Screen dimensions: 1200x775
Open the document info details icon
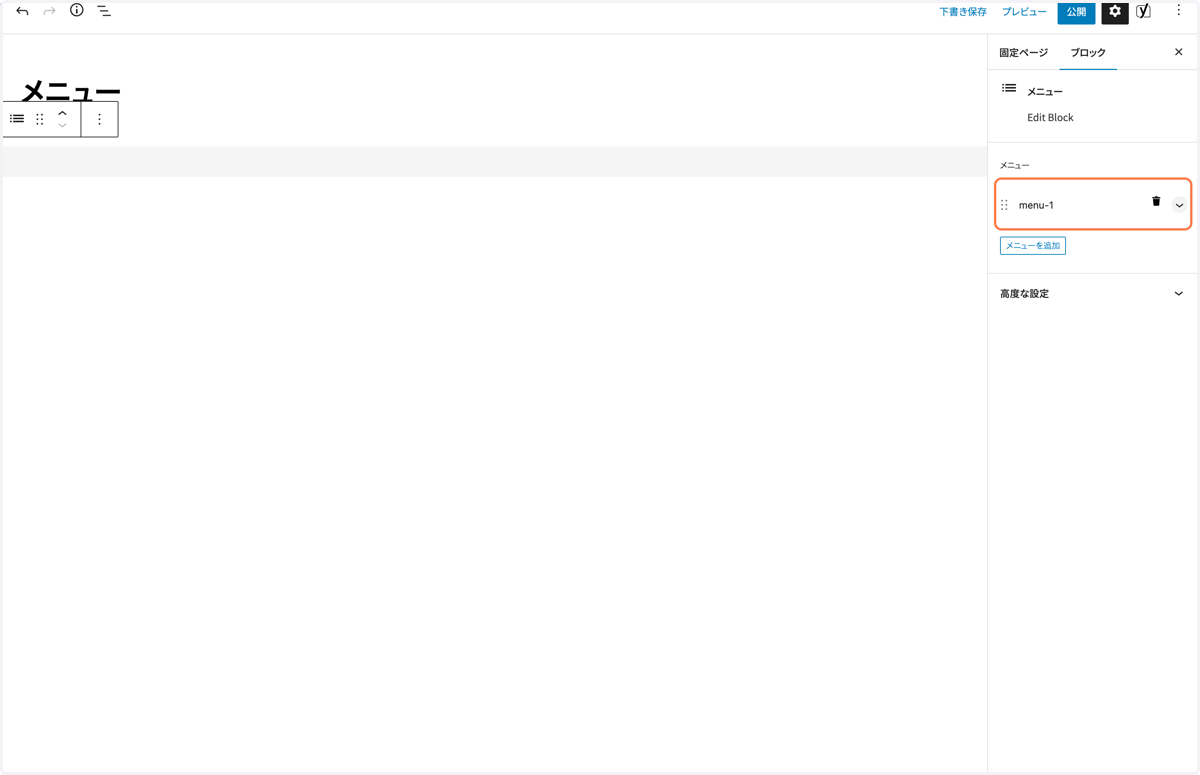pos(77,10)
